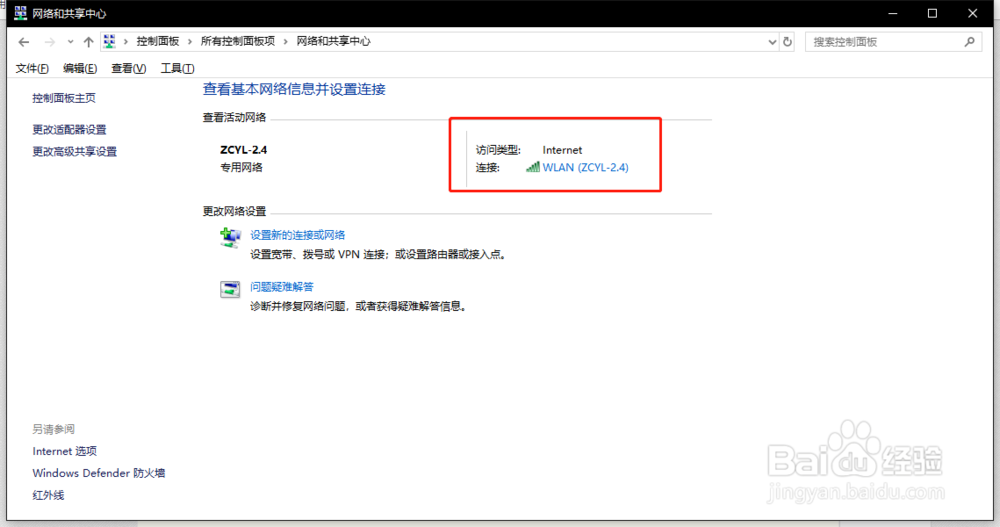
Task: Minimize the 网络和共享中心 window
Action: point(893,13)
